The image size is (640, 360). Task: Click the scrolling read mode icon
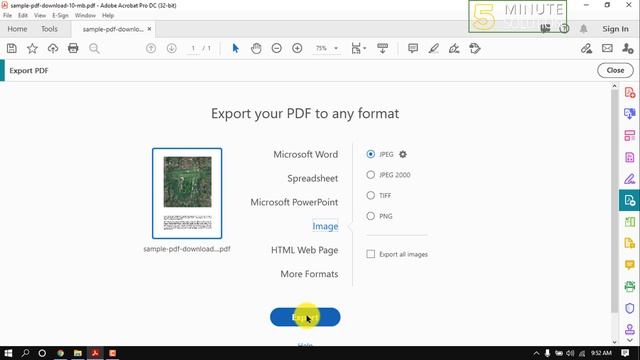click(382, 48)
